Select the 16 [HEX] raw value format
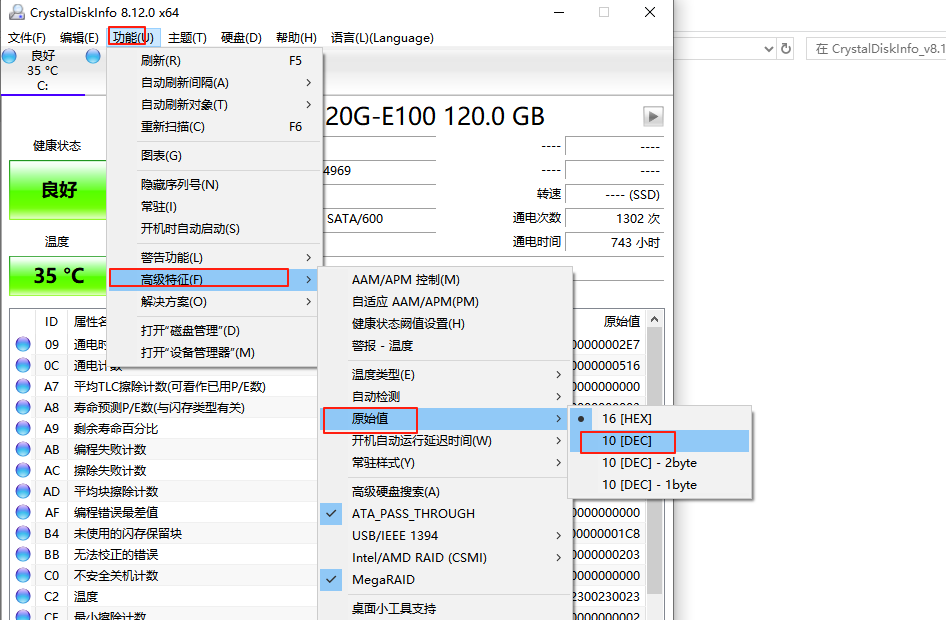This screenshot has width=946, height=620. point(660,419)
